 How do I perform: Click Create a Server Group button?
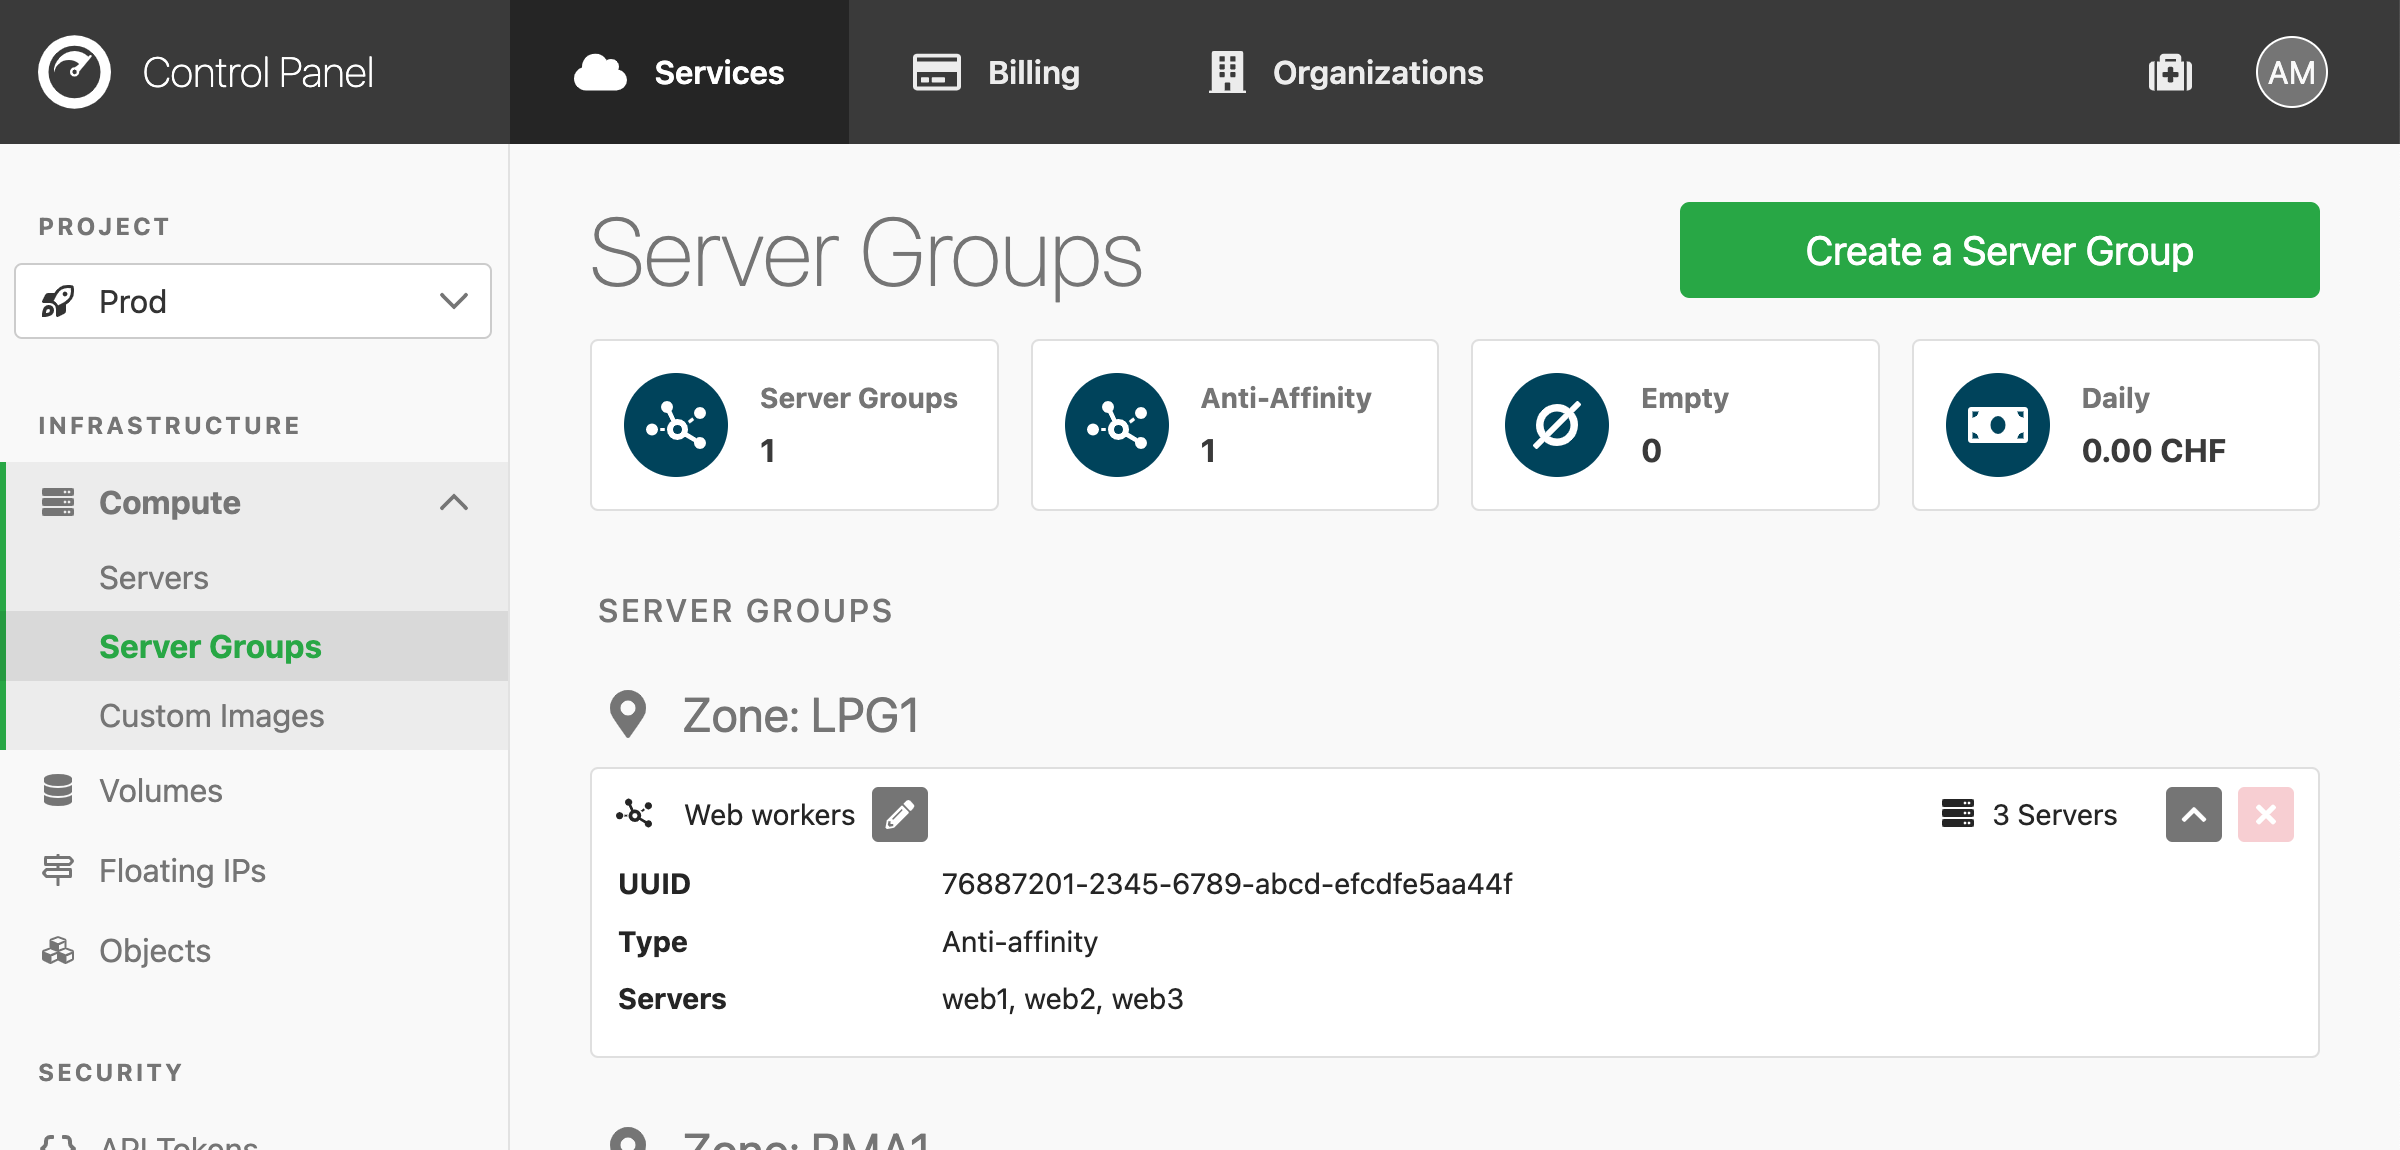pos(1999,248)
